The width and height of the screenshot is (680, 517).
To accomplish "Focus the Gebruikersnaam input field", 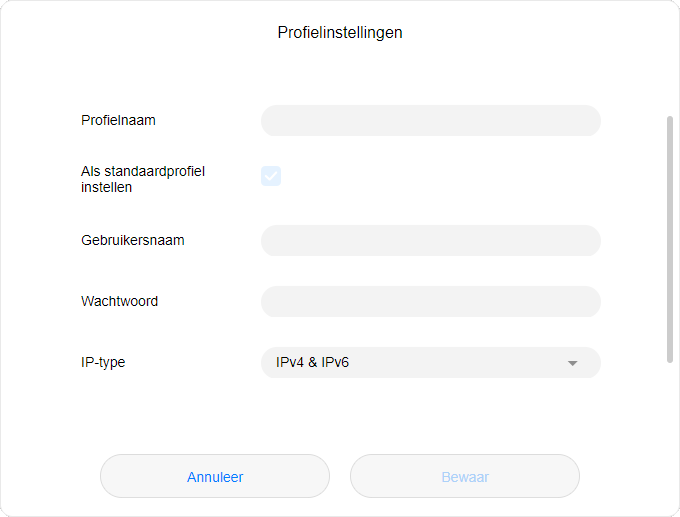I will coord(430,241).
